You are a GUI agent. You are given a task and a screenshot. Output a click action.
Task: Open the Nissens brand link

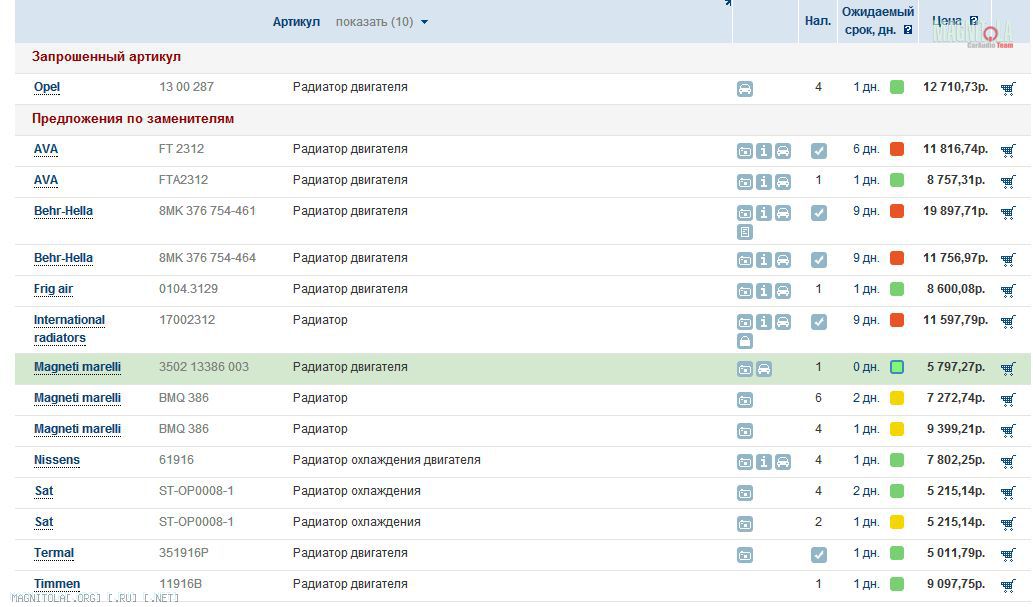57,460
